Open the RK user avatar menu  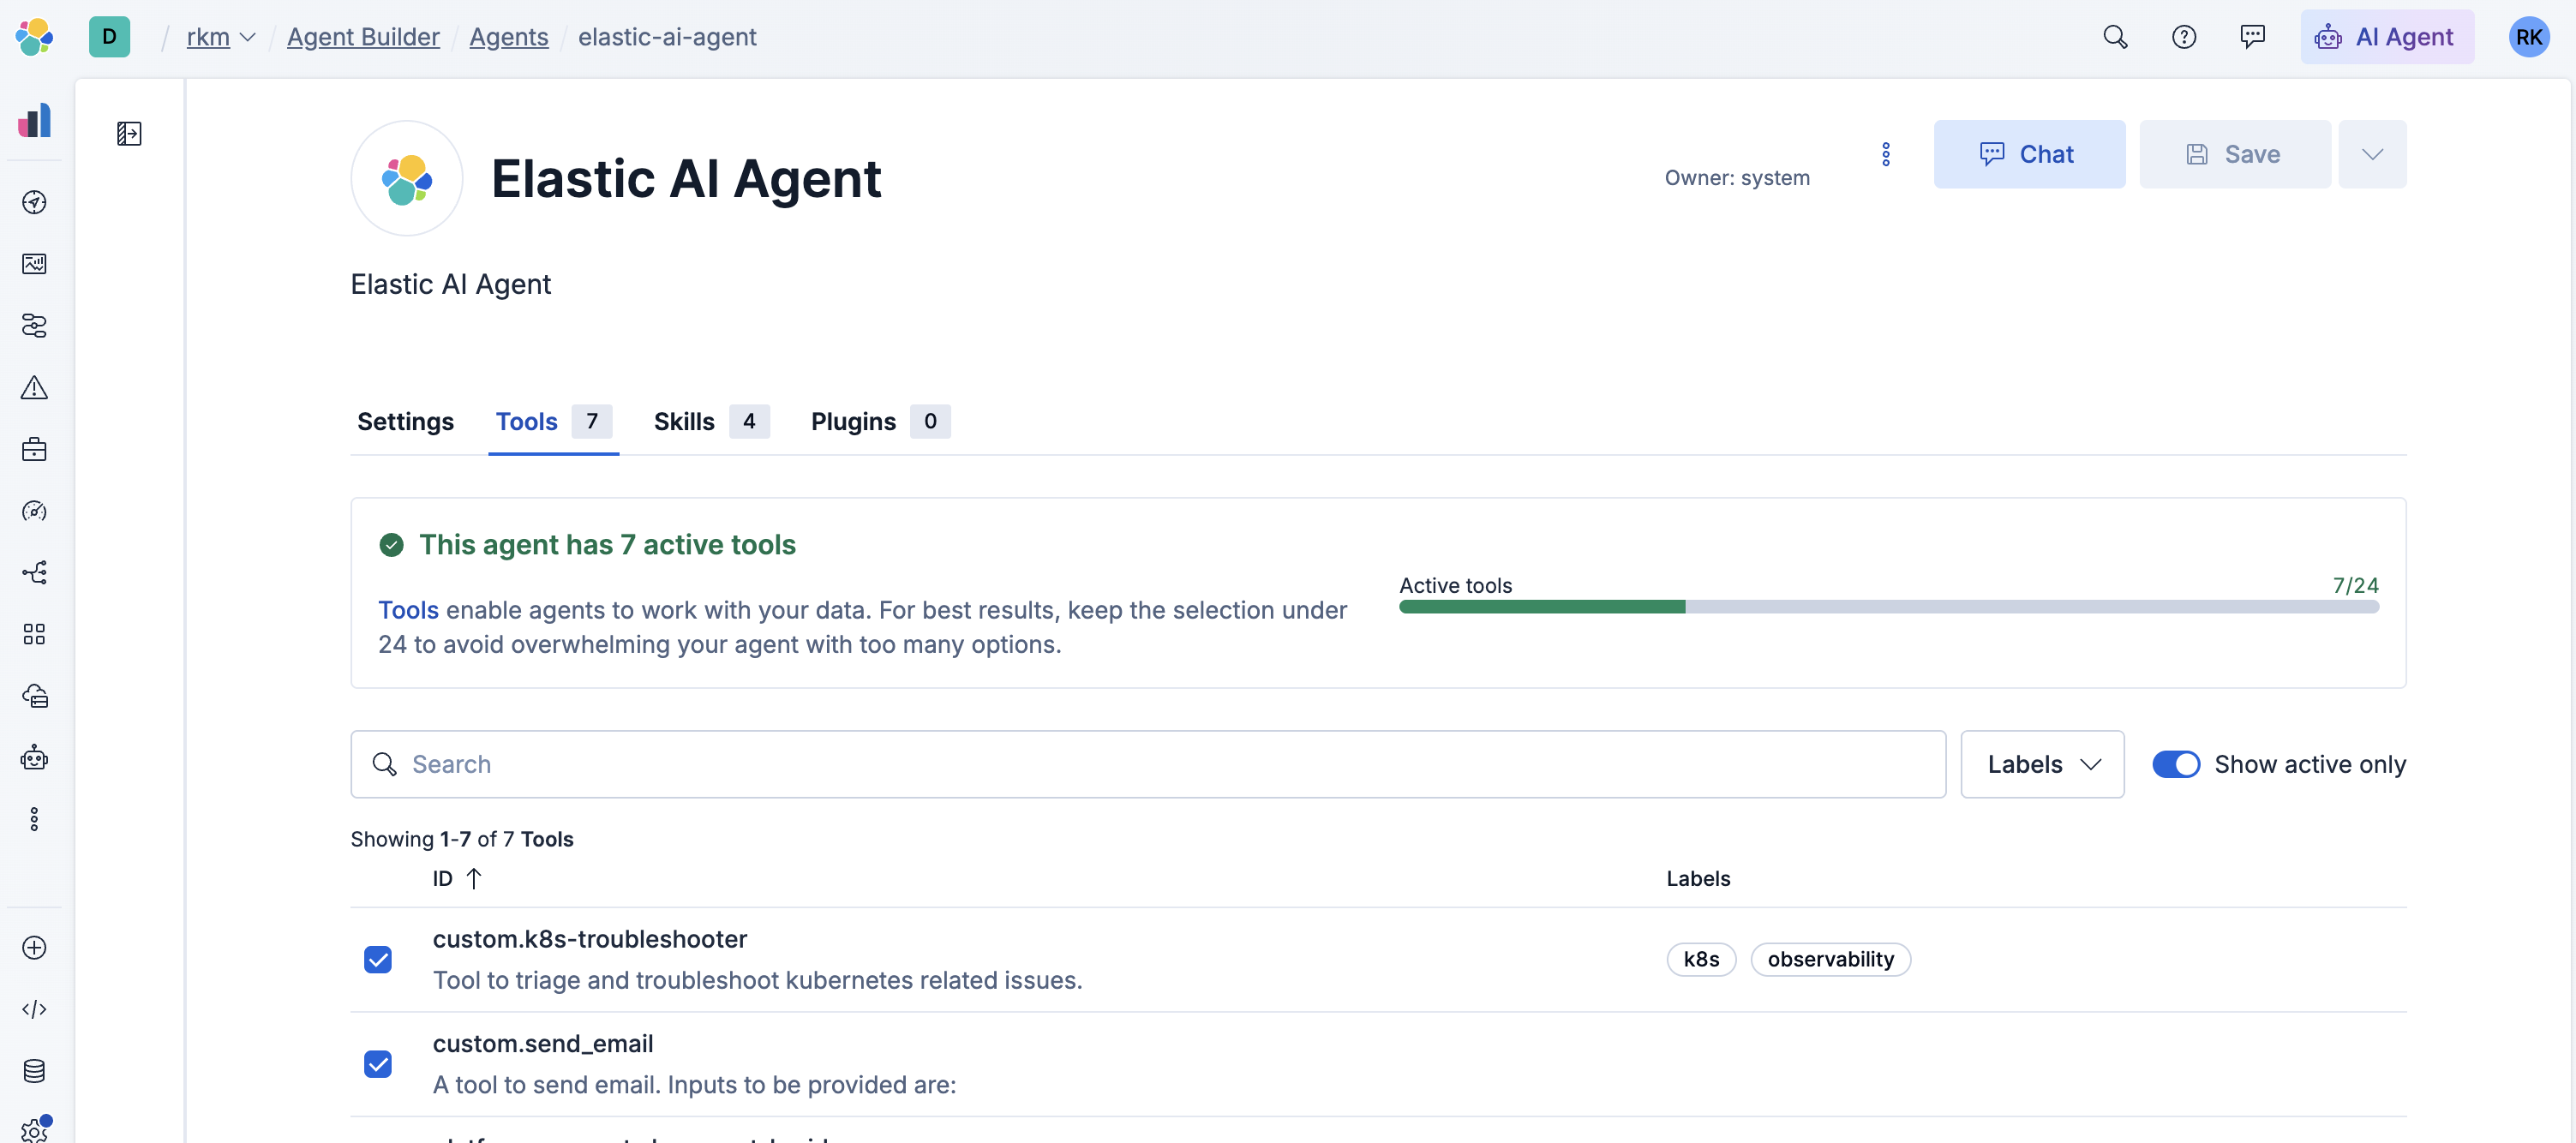(2528, 37)
